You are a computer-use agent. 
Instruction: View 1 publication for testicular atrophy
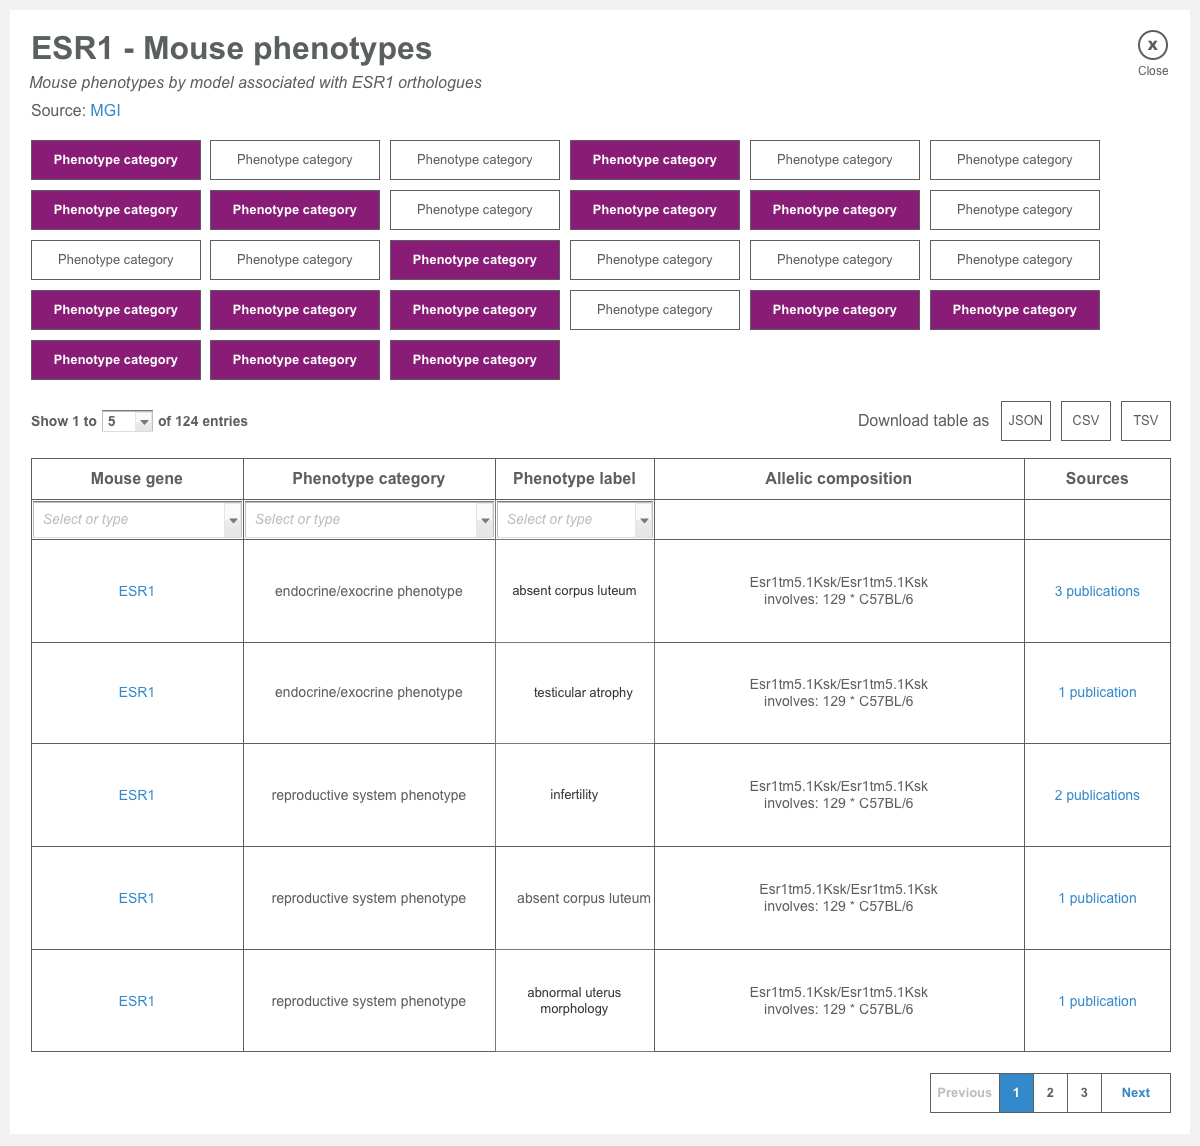click(1097, 692)
